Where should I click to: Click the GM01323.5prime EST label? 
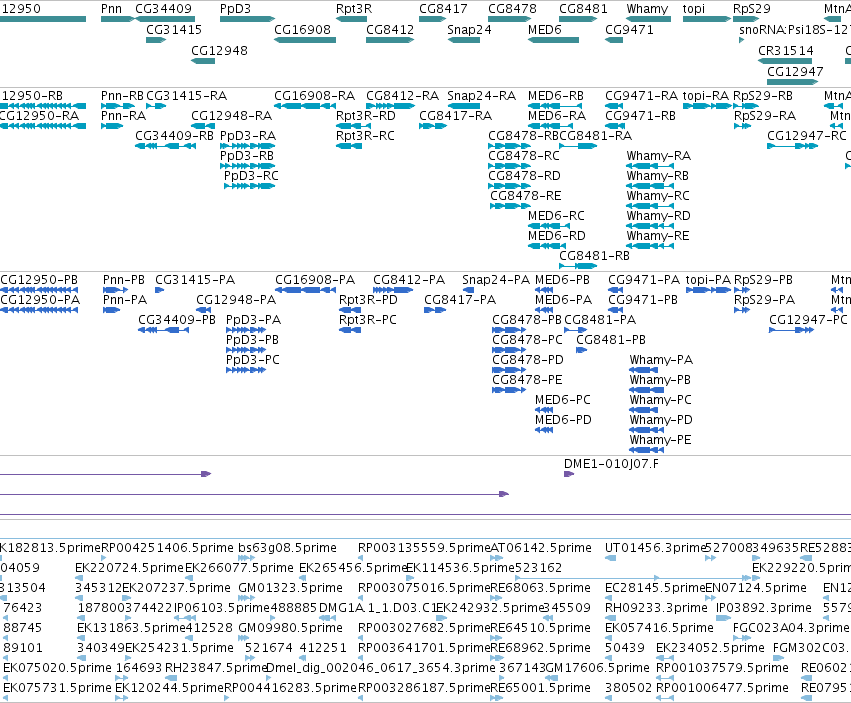click(x=290, y=588)
